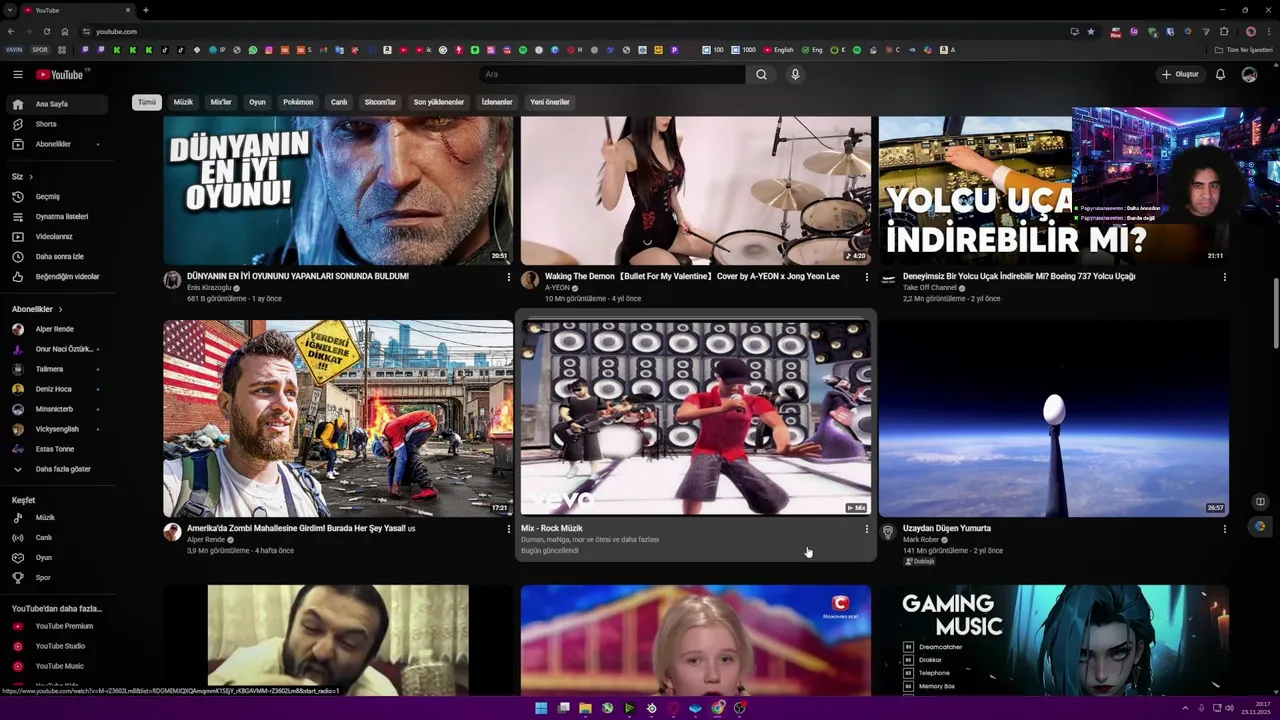Click the search magnifier button

(761, 74)
